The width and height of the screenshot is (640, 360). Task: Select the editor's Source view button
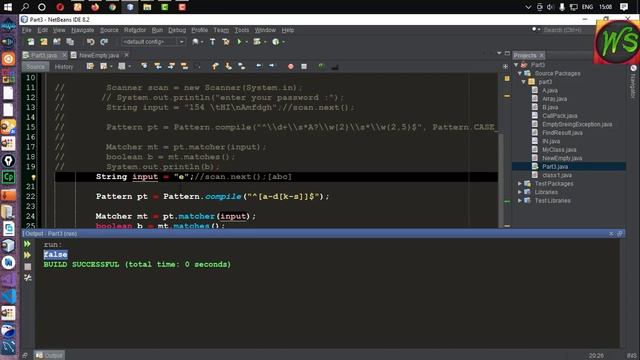pos(36,67)
